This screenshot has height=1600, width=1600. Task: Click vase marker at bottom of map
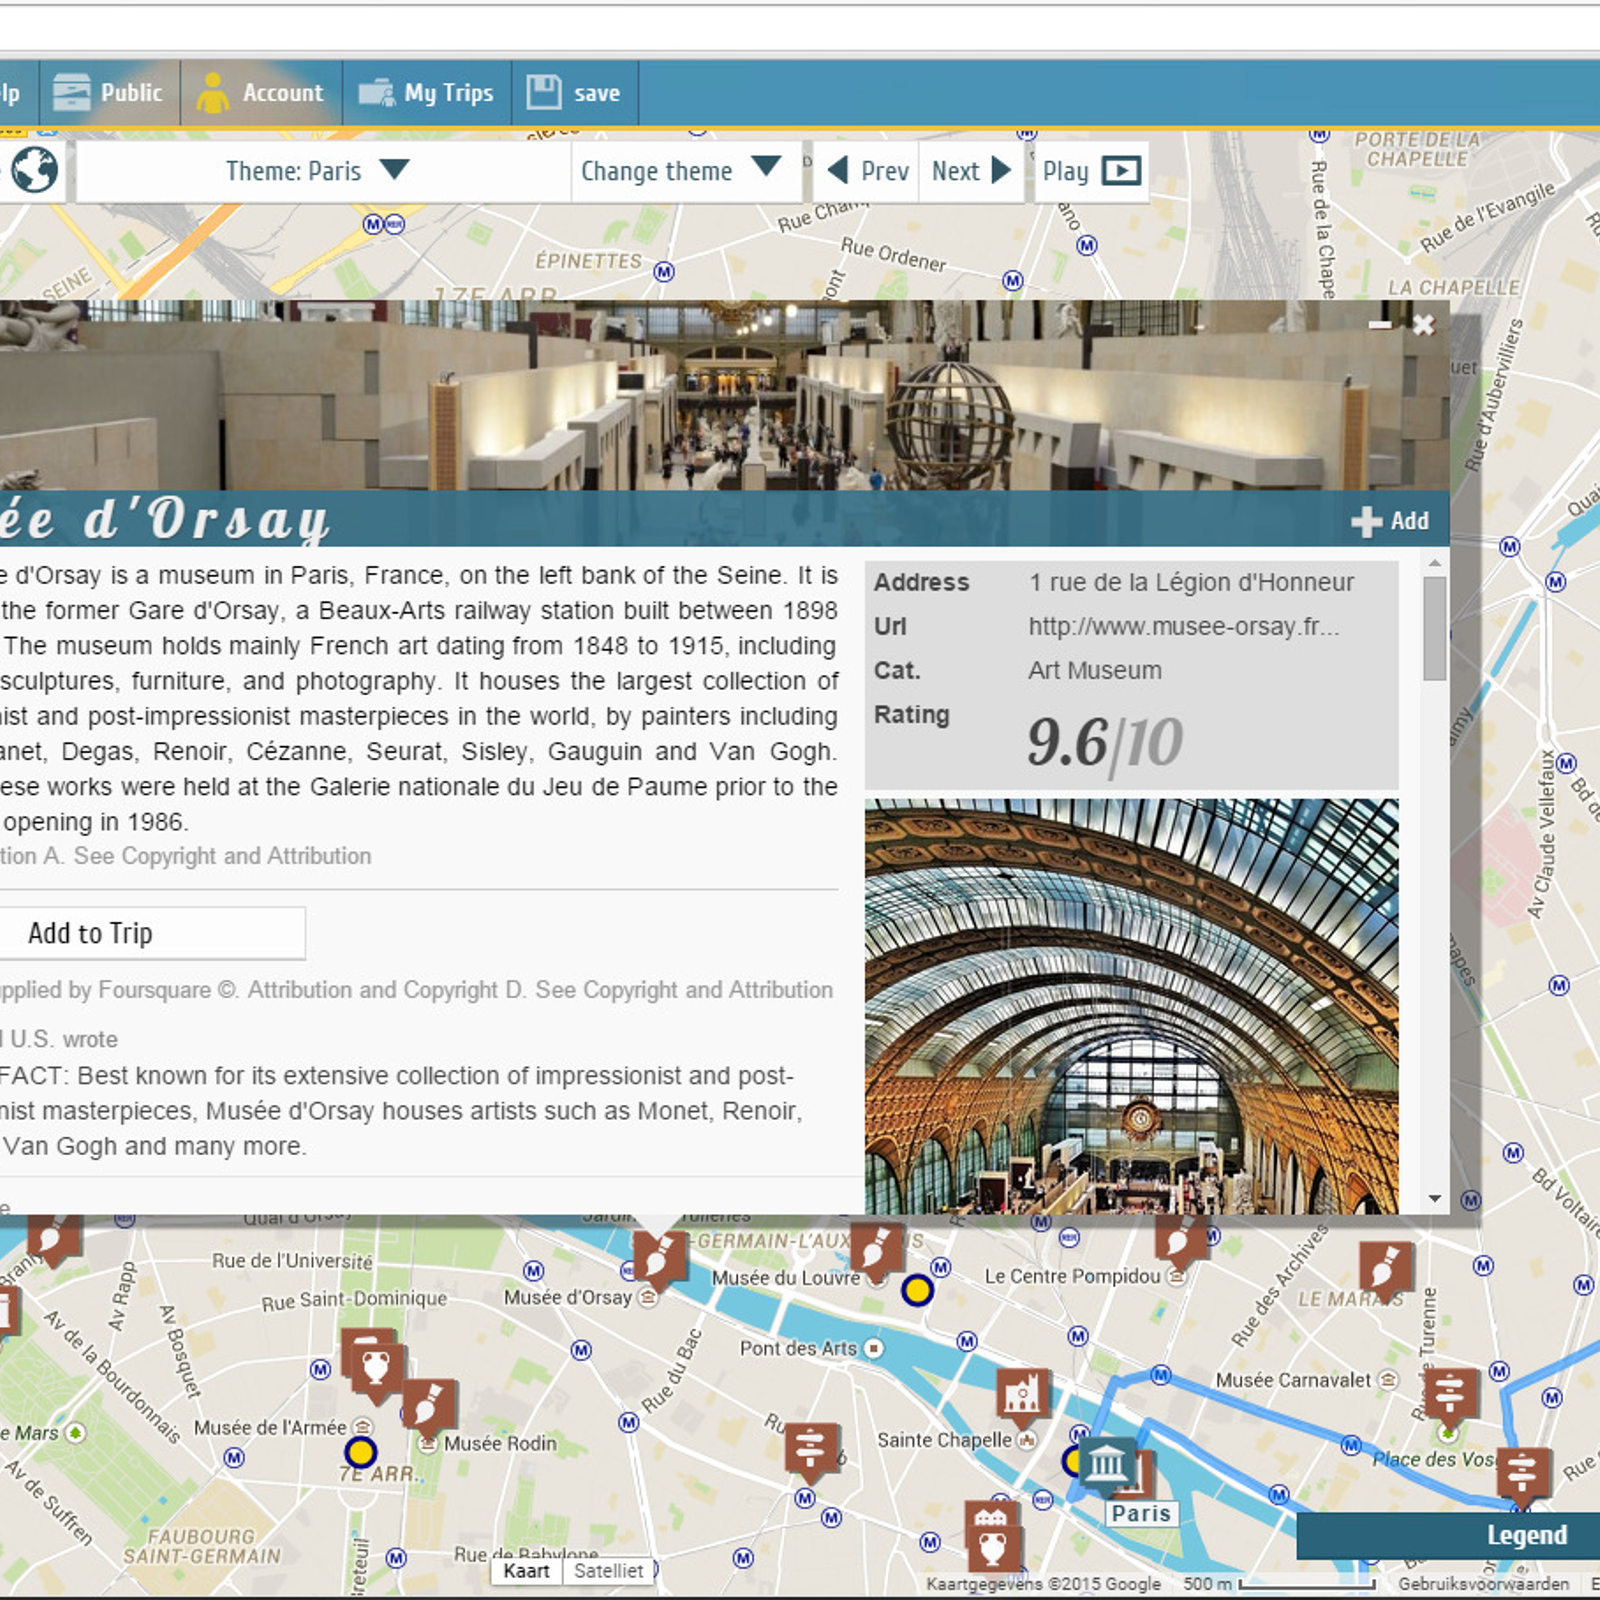click(x=994, y=1548)
